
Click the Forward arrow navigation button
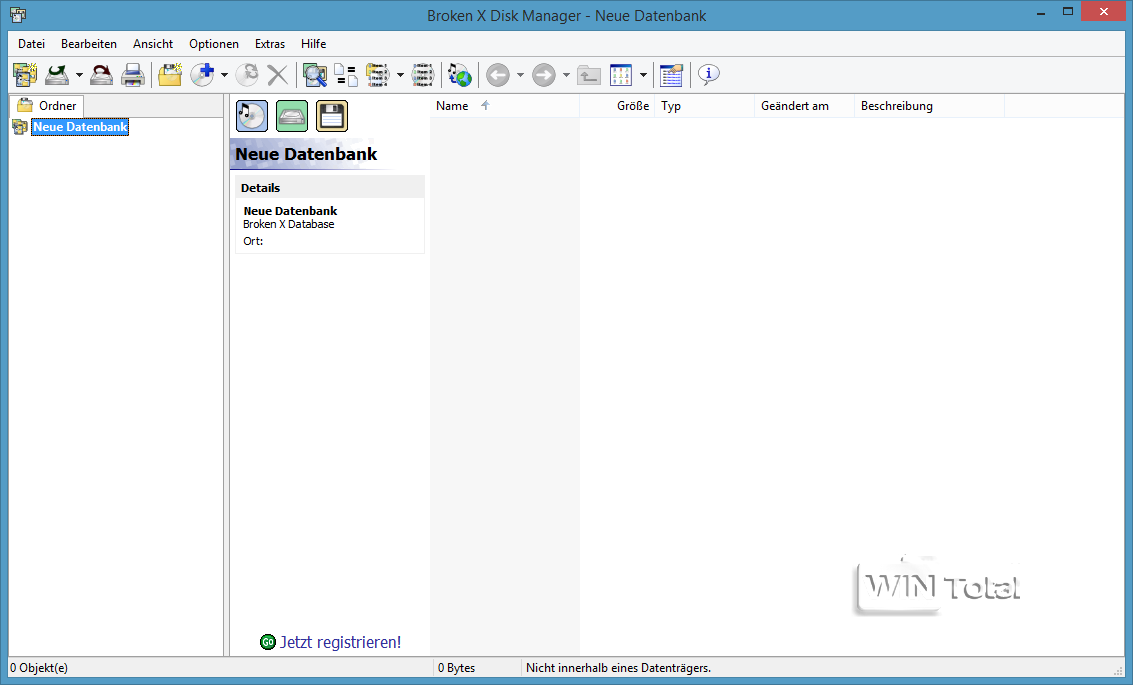click(x=544, y=74)
